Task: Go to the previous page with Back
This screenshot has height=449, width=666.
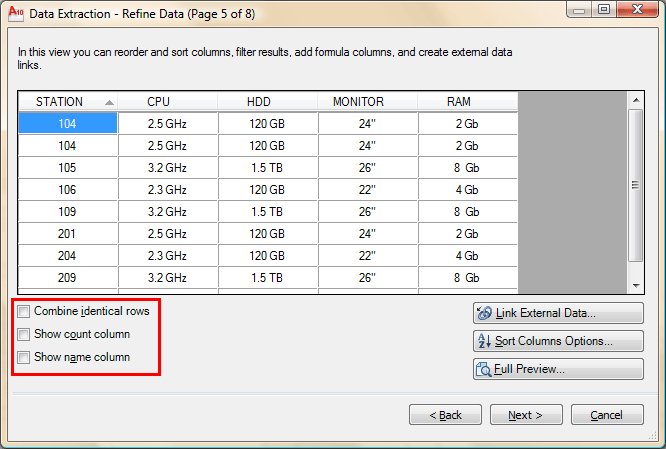Action: point(445,415)
